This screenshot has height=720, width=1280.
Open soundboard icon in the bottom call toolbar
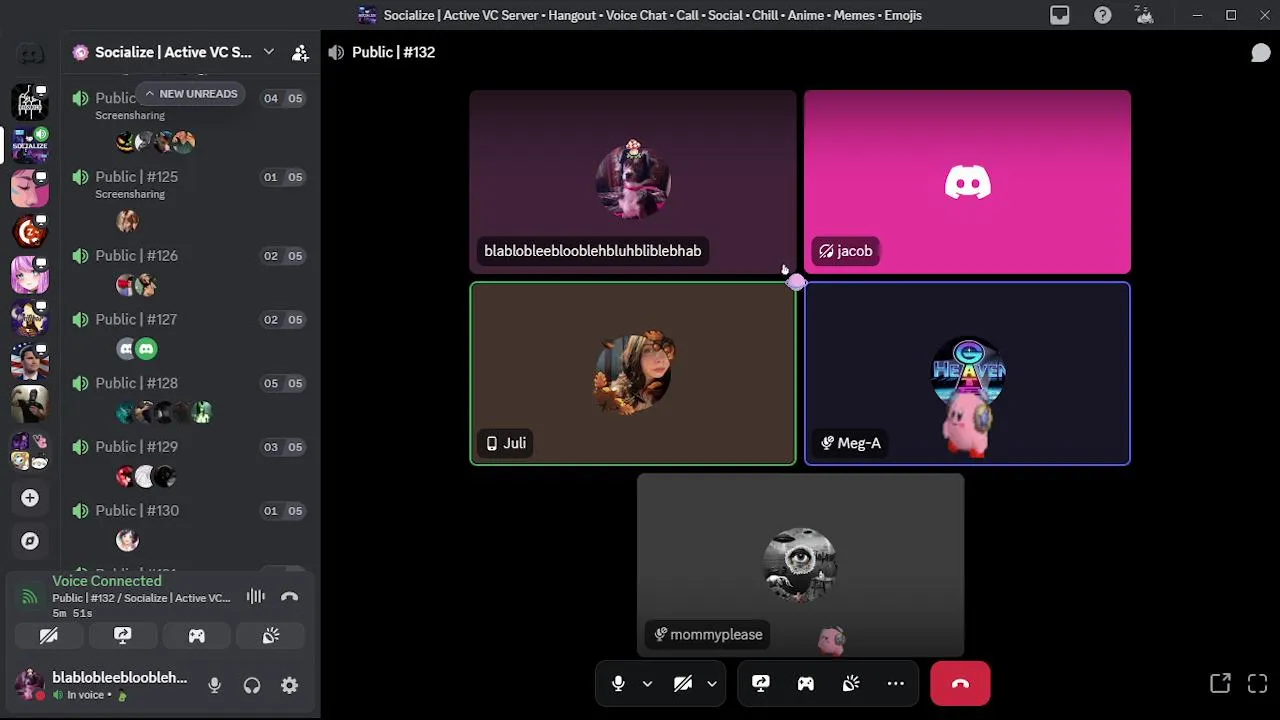[x=851, y=684]
